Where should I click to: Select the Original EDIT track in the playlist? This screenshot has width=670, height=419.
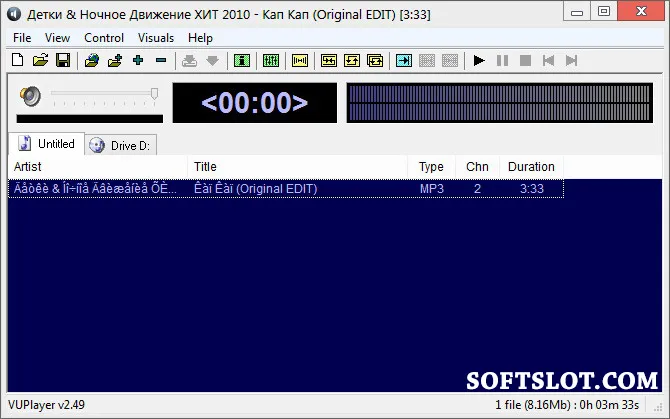coord(286,188)
